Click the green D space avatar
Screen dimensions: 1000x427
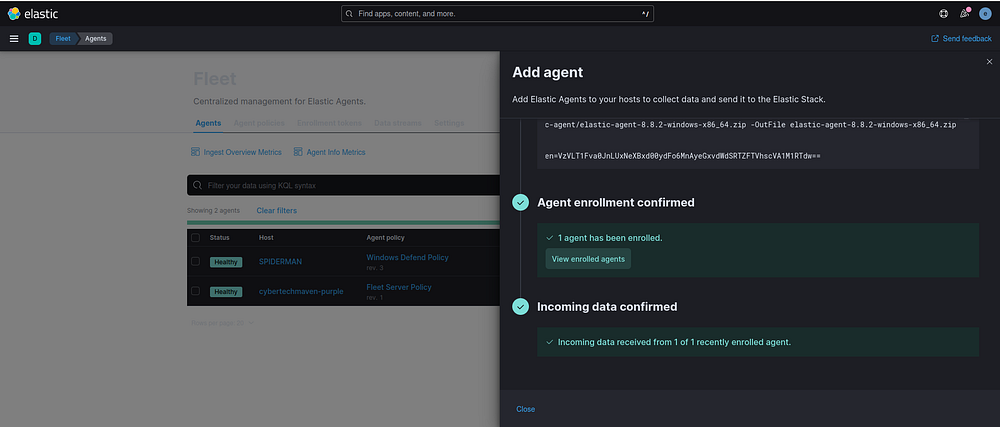tap(34, 39)
